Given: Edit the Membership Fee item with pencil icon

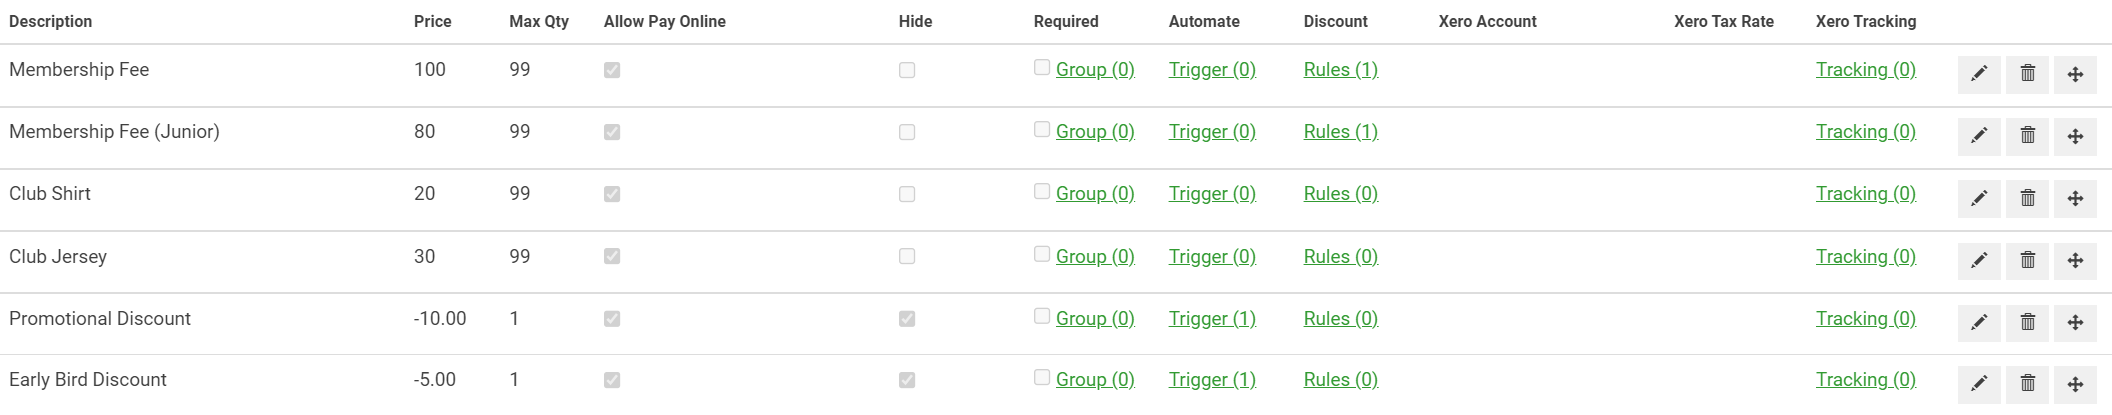Looking at the screenshot, I should pyautogui.click(x=1979, y=74).
